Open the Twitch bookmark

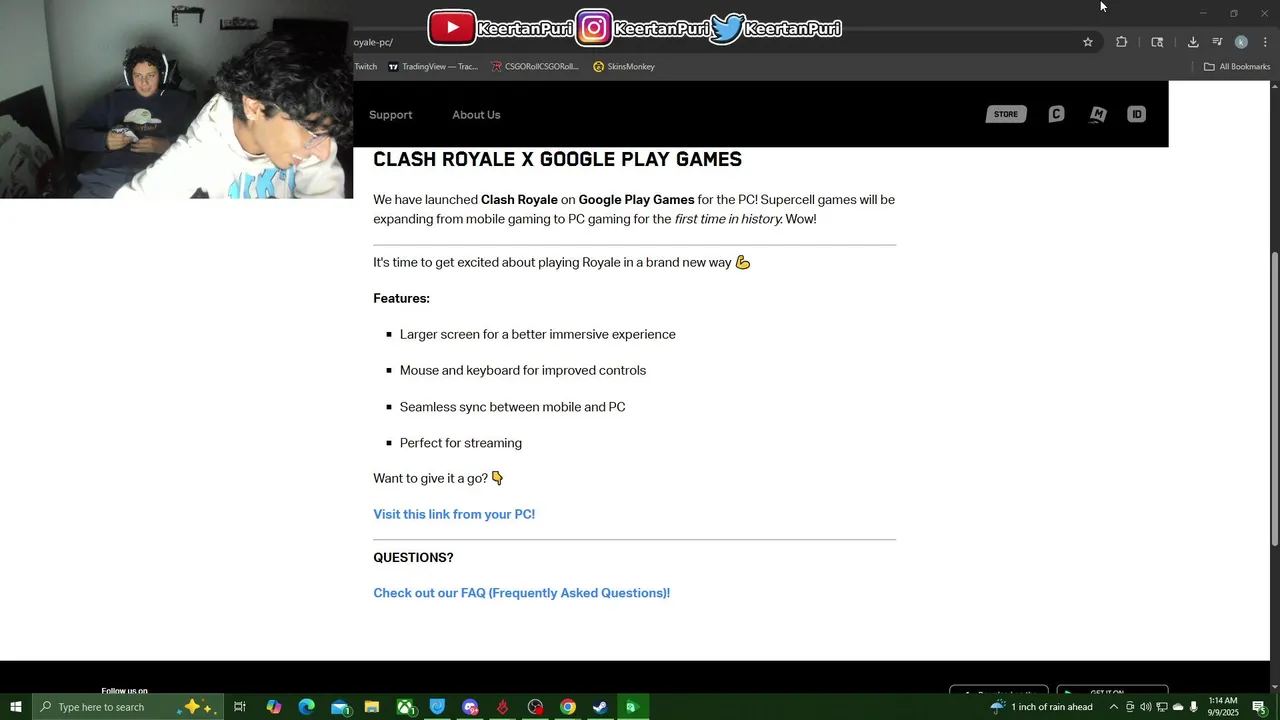pyautogui.click(x=365, y=67)
